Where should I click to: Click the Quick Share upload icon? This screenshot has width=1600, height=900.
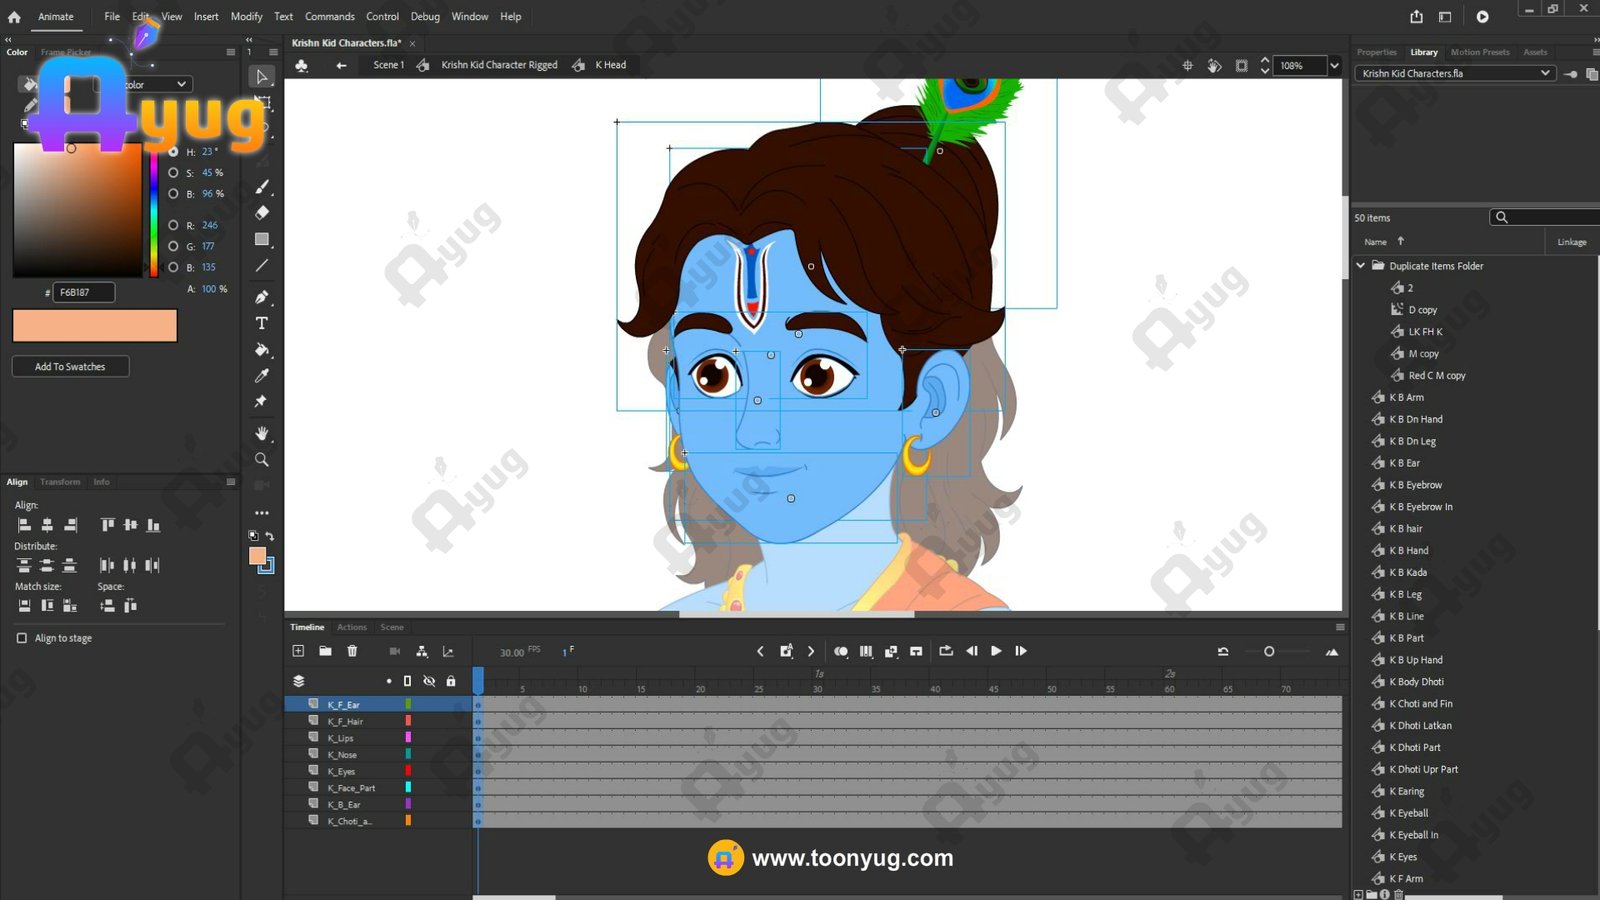[x=1416, y=17]
